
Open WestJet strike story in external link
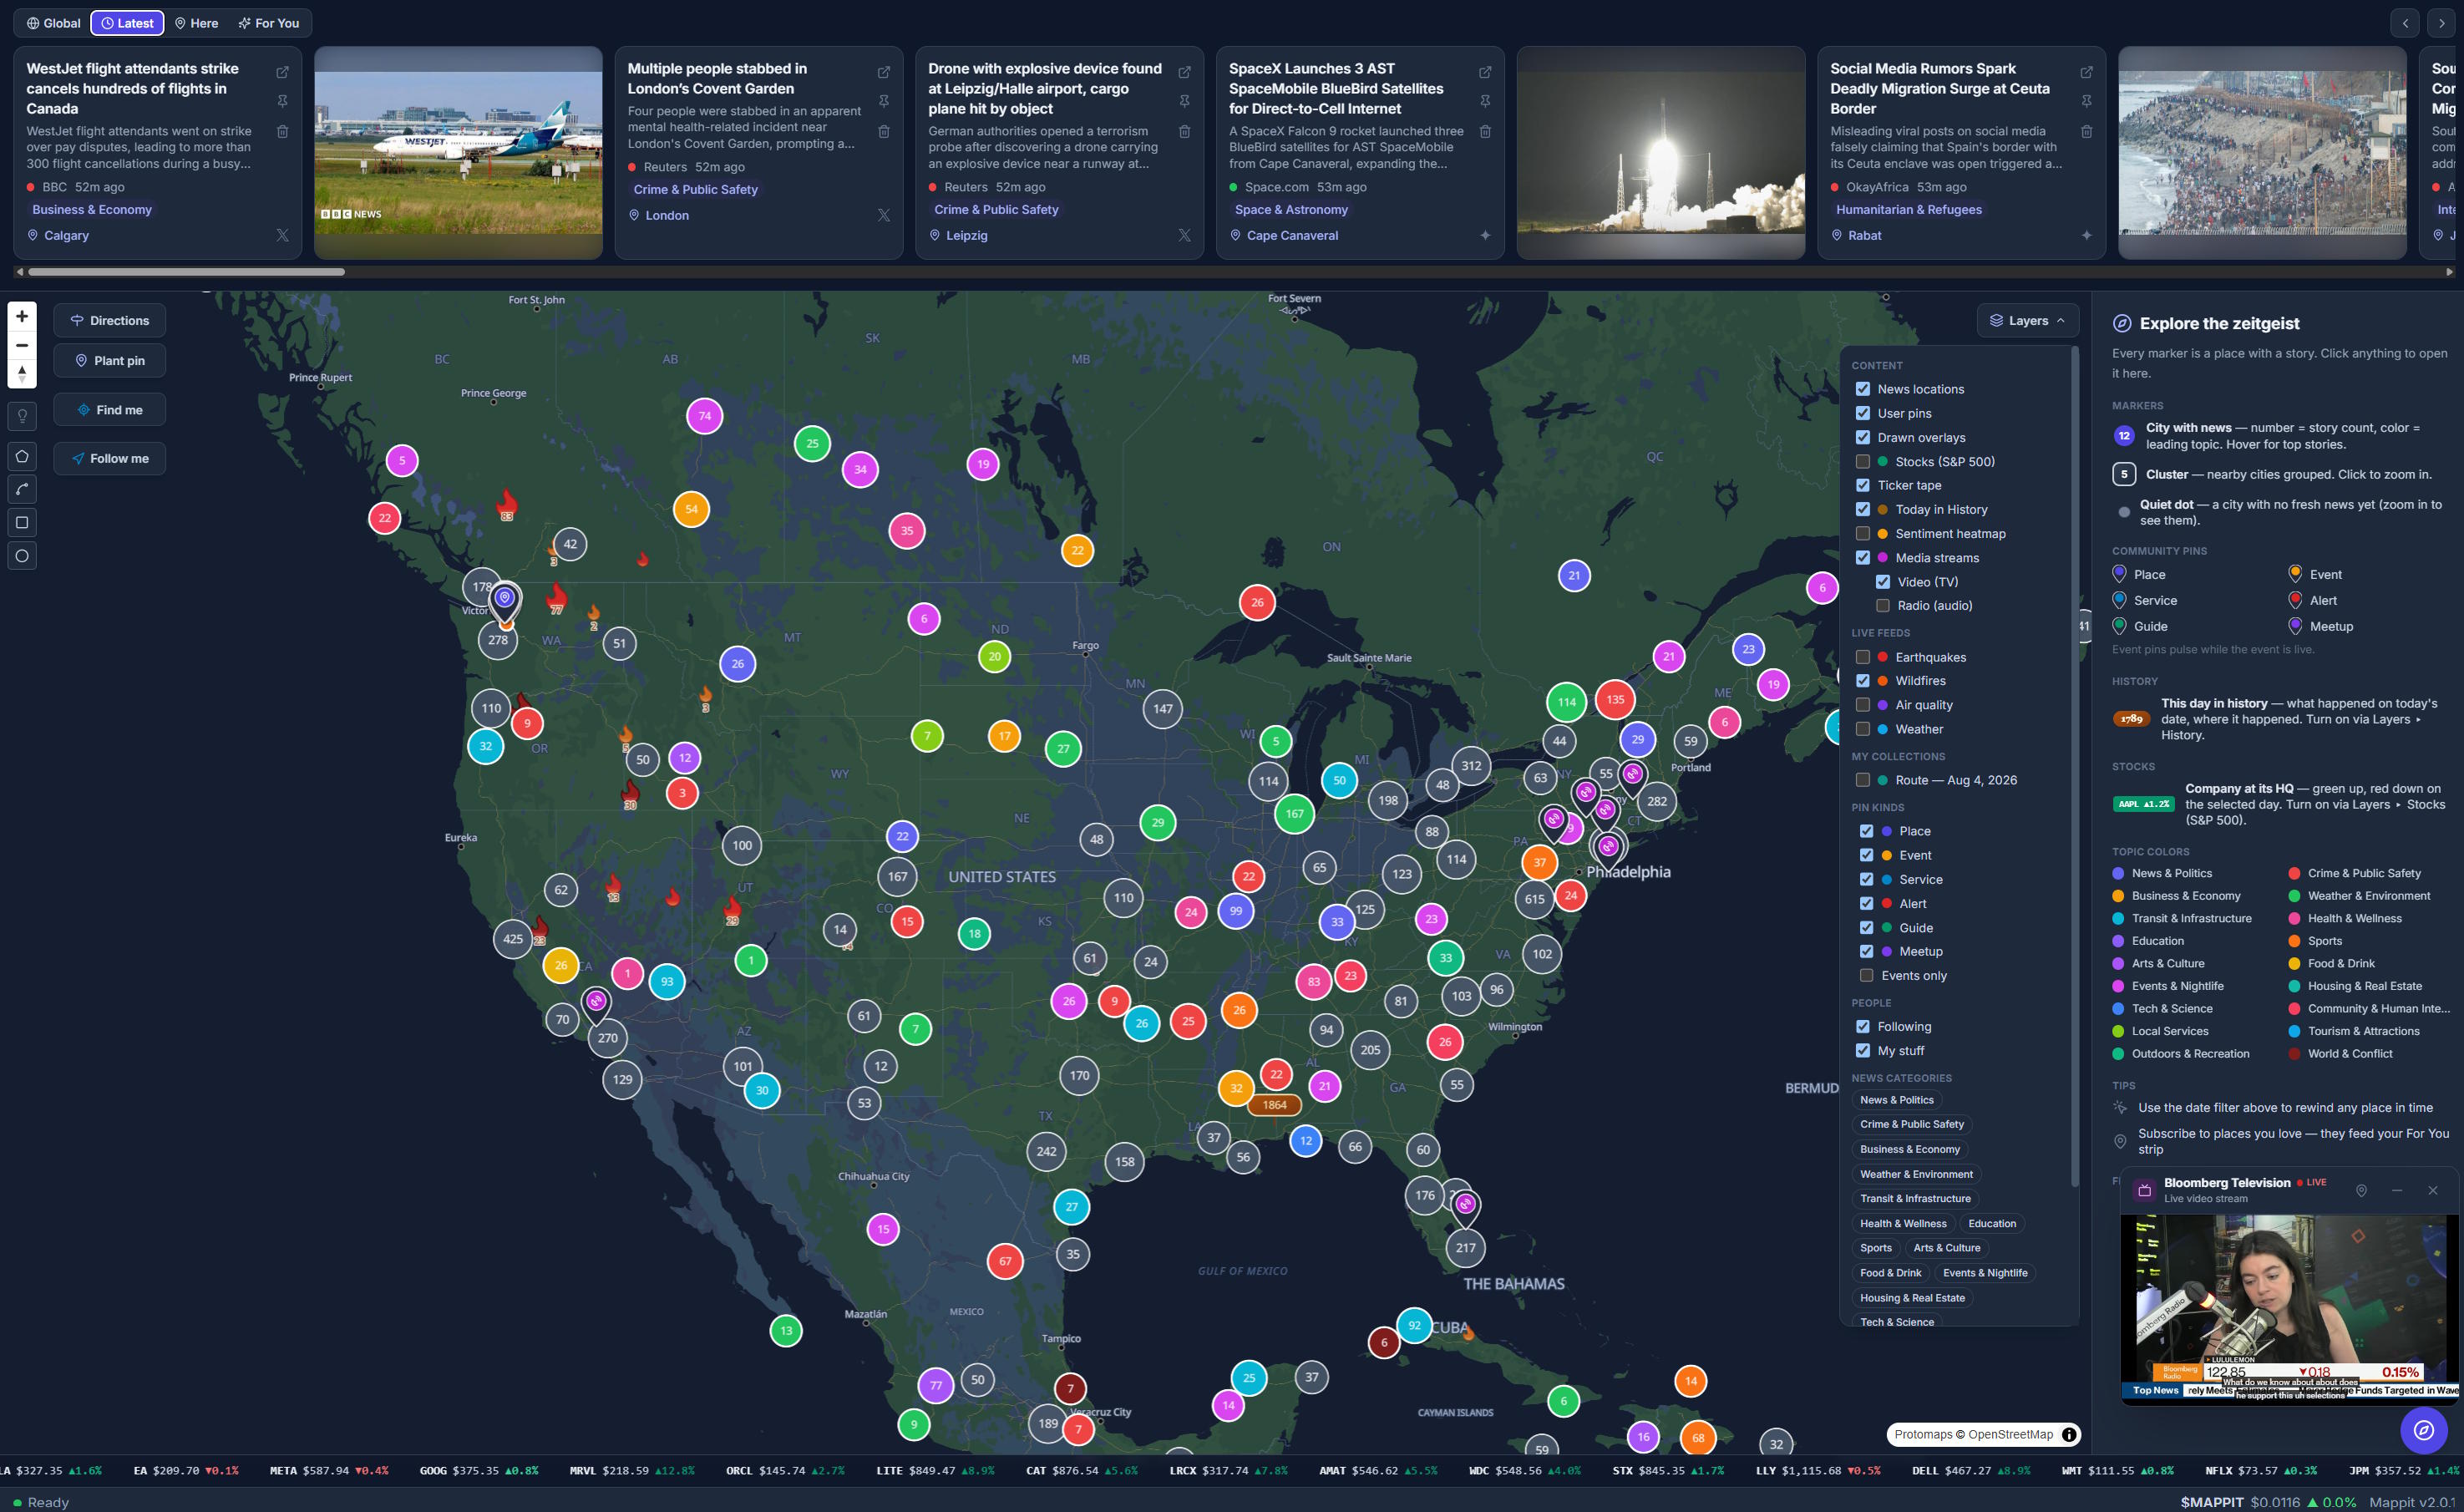(x=283, y=72)
